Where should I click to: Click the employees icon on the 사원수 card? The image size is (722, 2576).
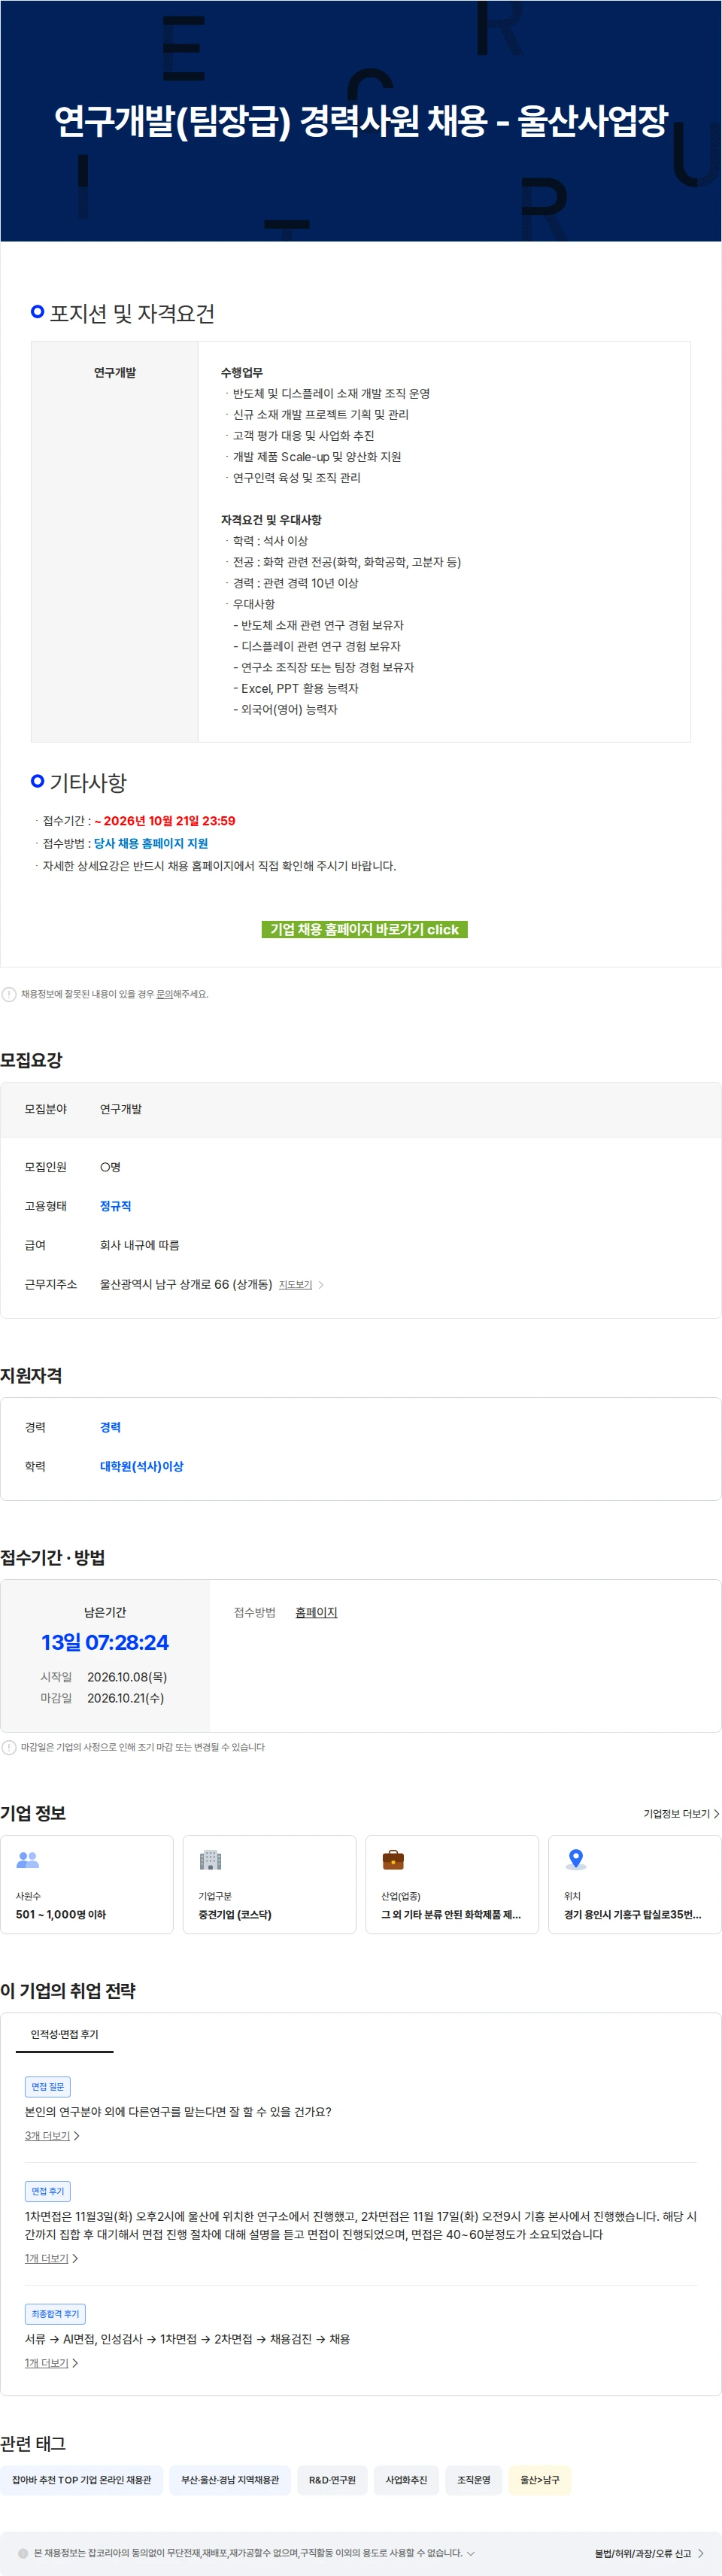pyautogui.click(x=28, y=1859)
